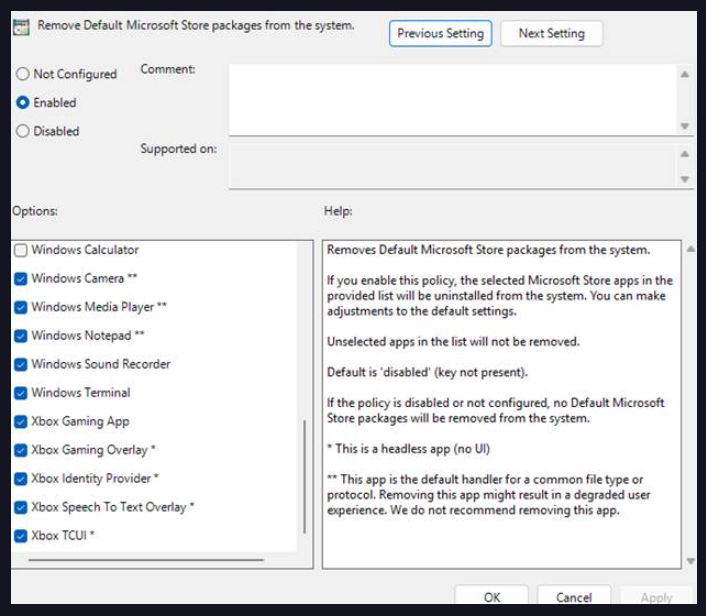706x616 pixels.
Task: Uncheck the Xbox TCUI checkbox
Action: (x=21, y=536)
